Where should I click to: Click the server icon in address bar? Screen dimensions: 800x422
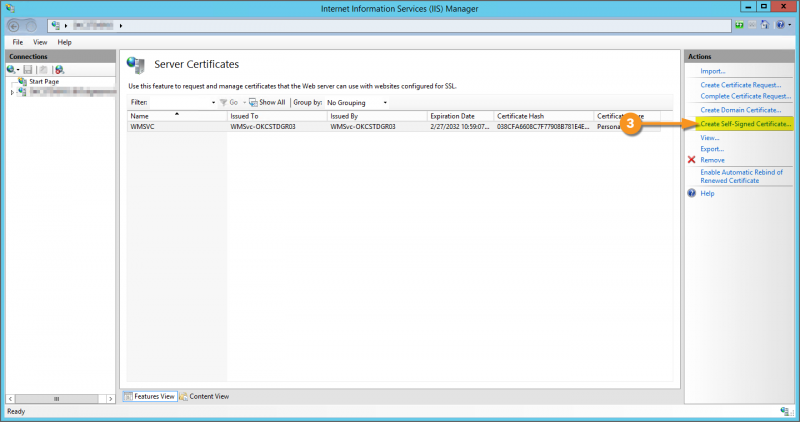(56, 25)
